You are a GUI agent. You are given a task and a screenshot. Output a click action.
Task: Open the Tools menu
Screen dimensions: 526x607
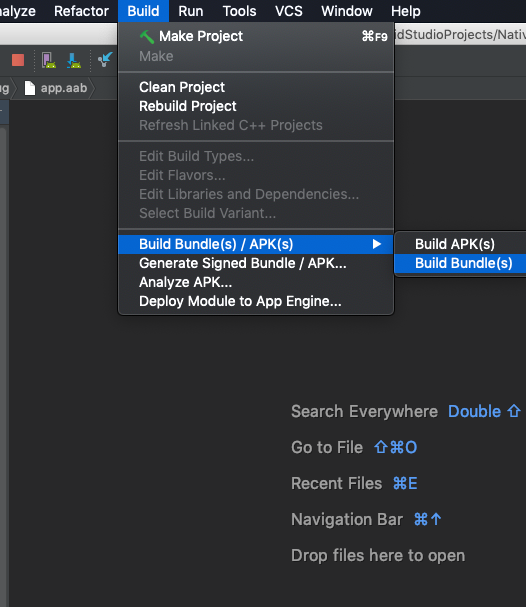pos(239,11)
